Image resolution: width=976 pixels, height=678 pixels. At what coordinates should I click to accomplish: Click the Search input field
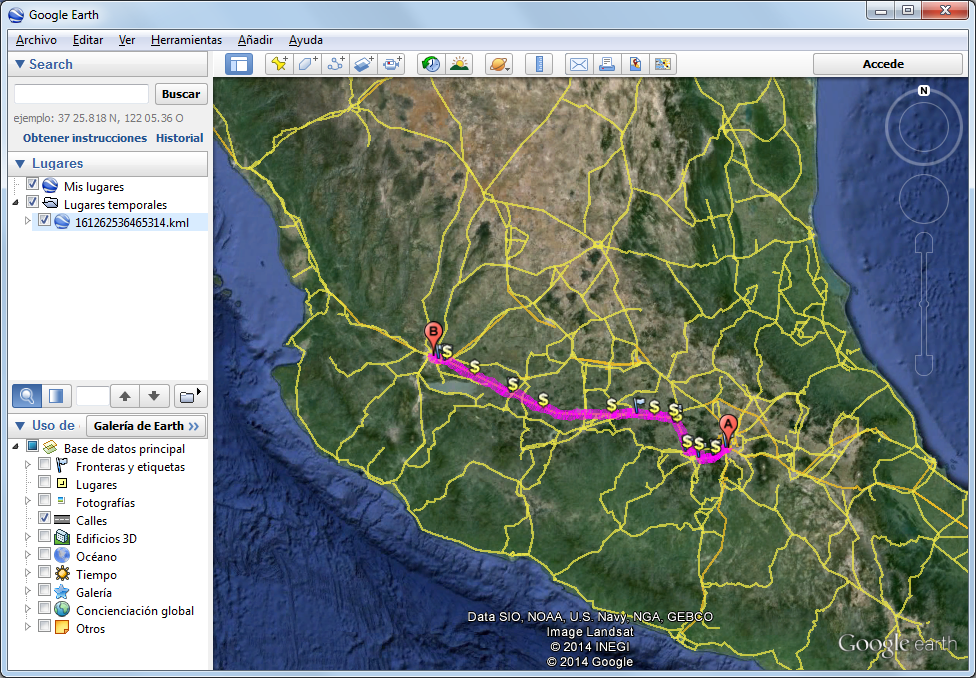click(81, 94)
